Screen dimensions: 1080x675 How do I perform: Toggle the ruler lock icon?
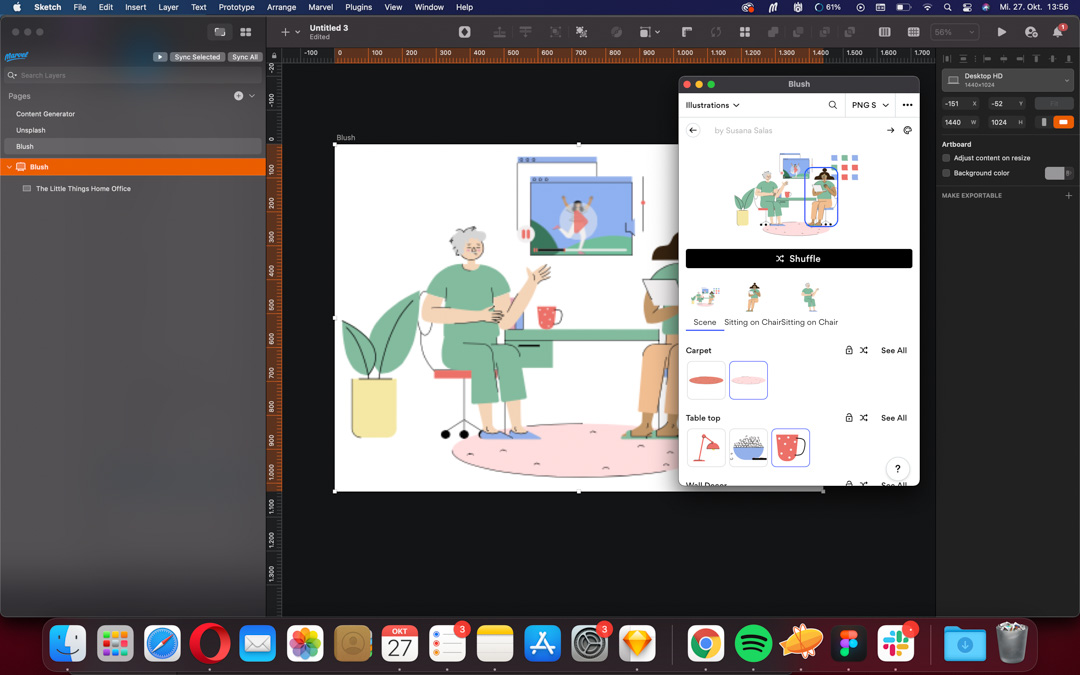(274, 56)
